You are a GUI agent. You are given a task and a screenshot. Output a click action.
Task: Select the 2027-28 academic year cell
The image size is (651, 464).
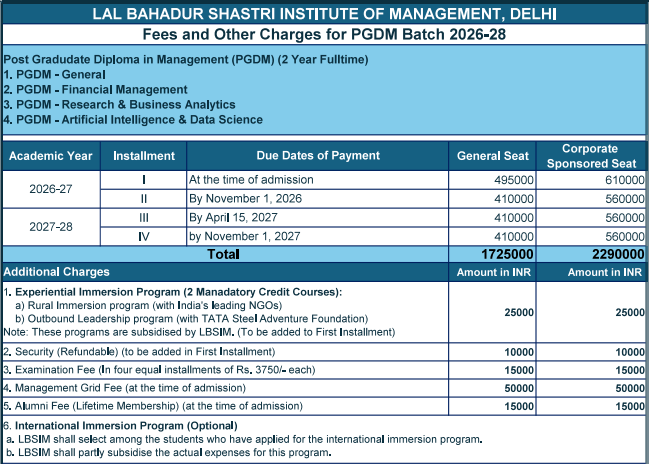point(50,227)
